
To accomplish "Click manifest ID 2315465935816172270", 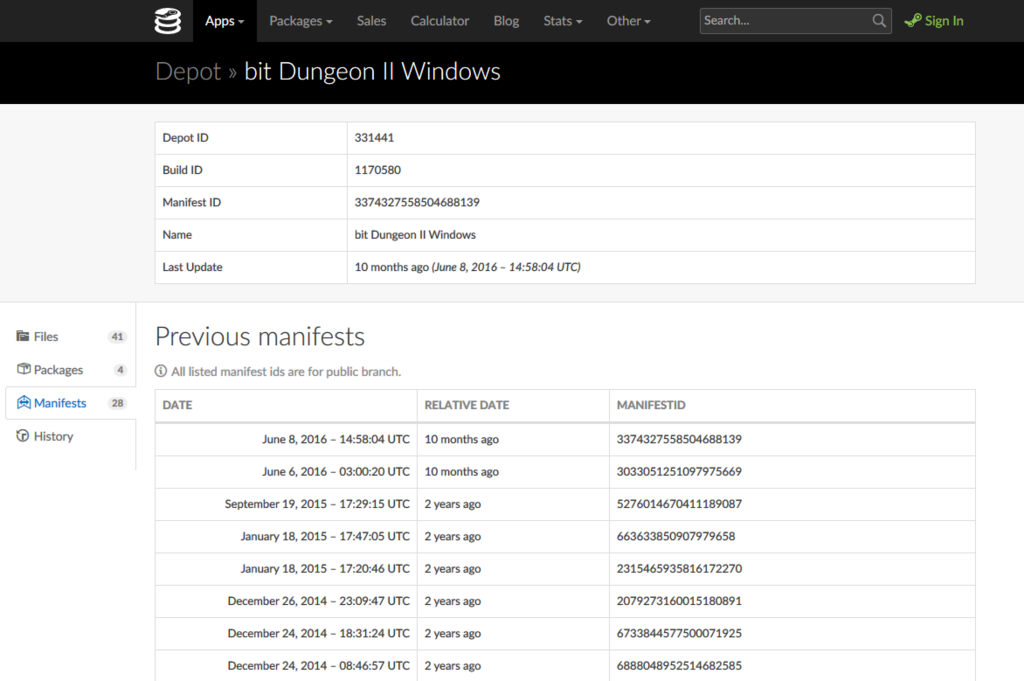I will (x=679, y=569).
